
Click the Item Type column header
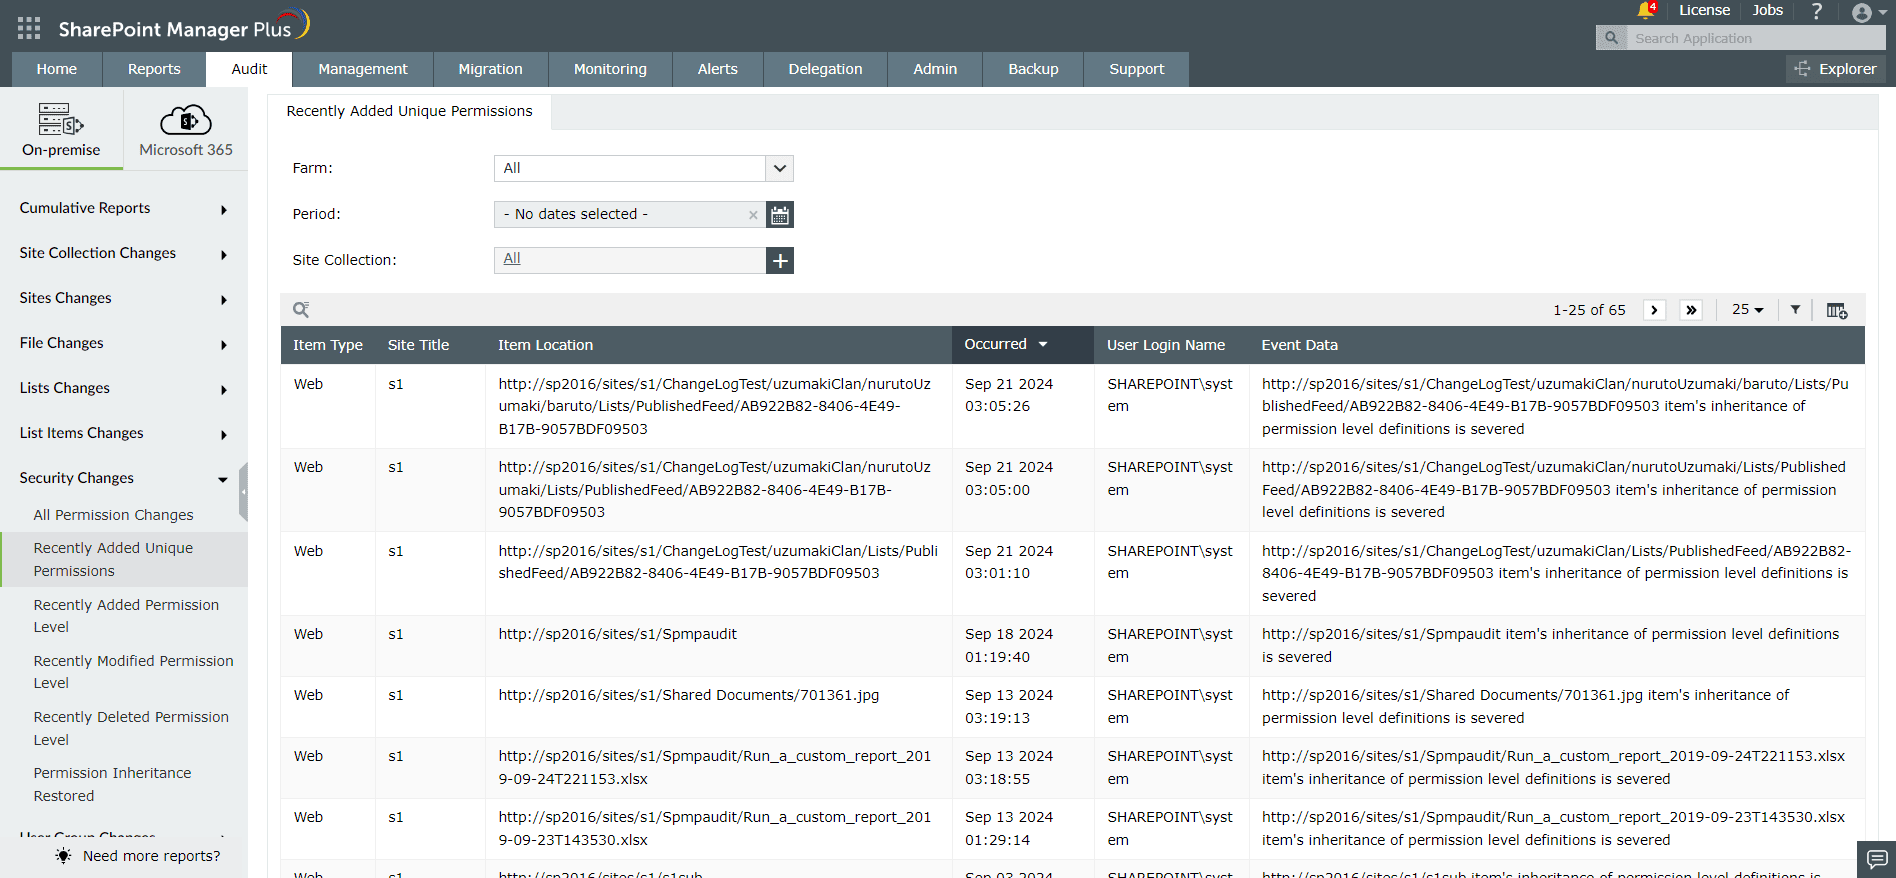[328, 345]
